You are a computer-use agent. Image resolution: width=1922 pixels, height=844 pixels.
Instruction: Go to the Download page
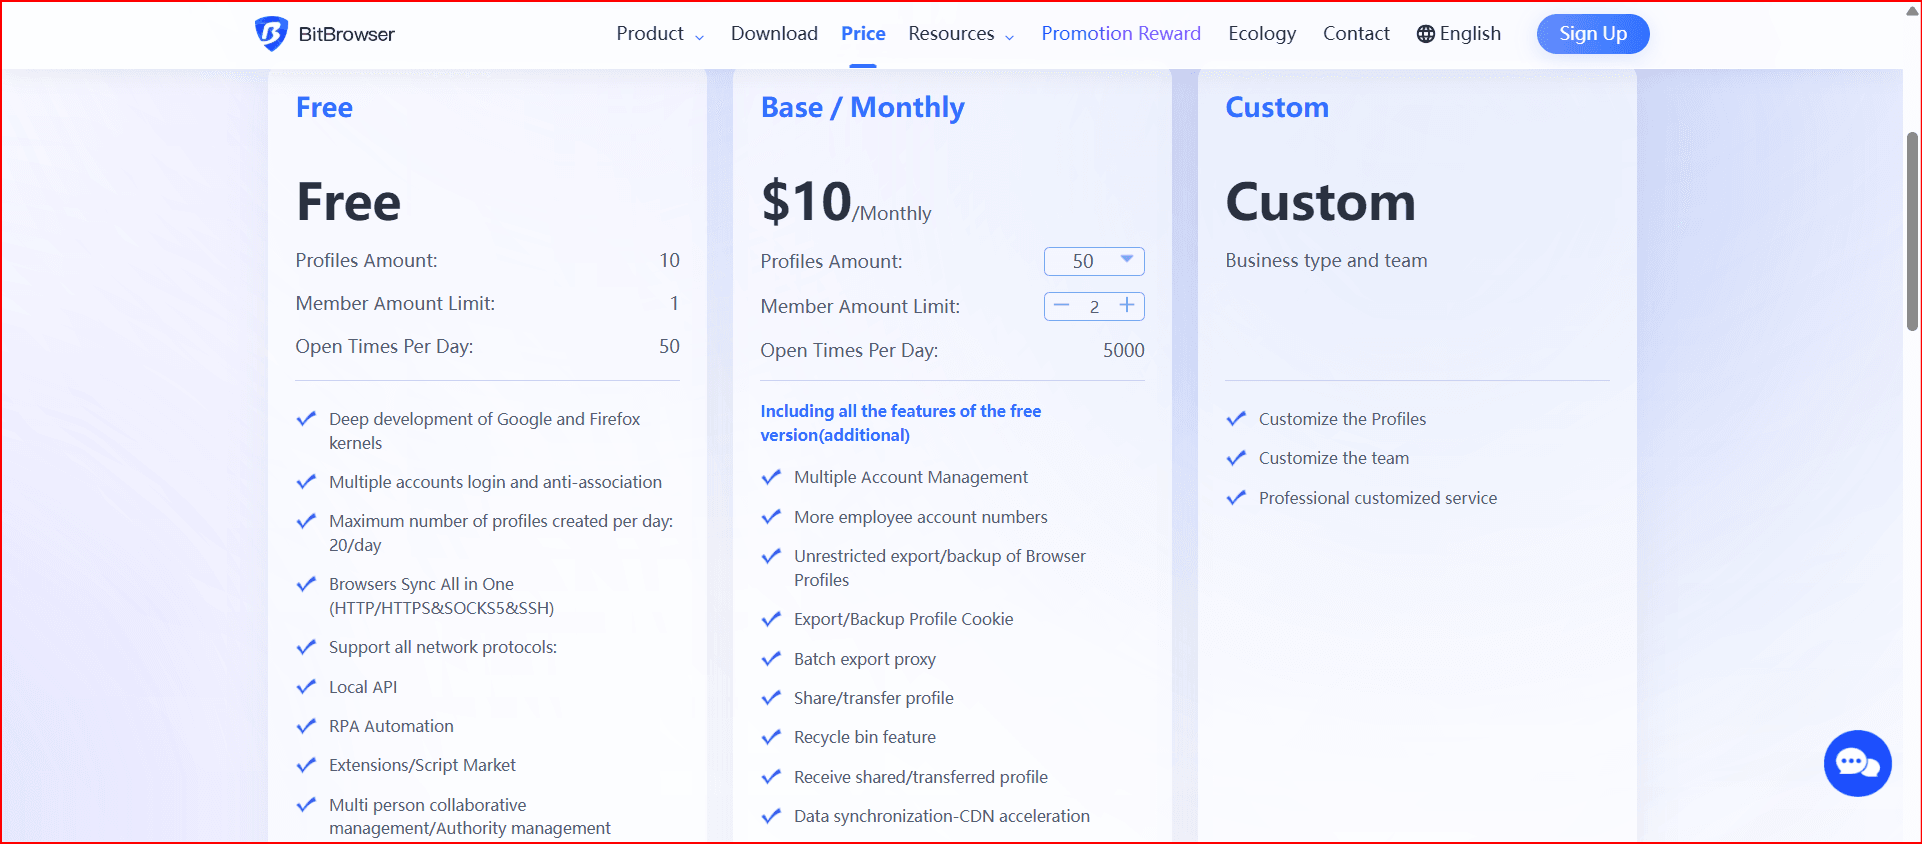pos(774,34)
